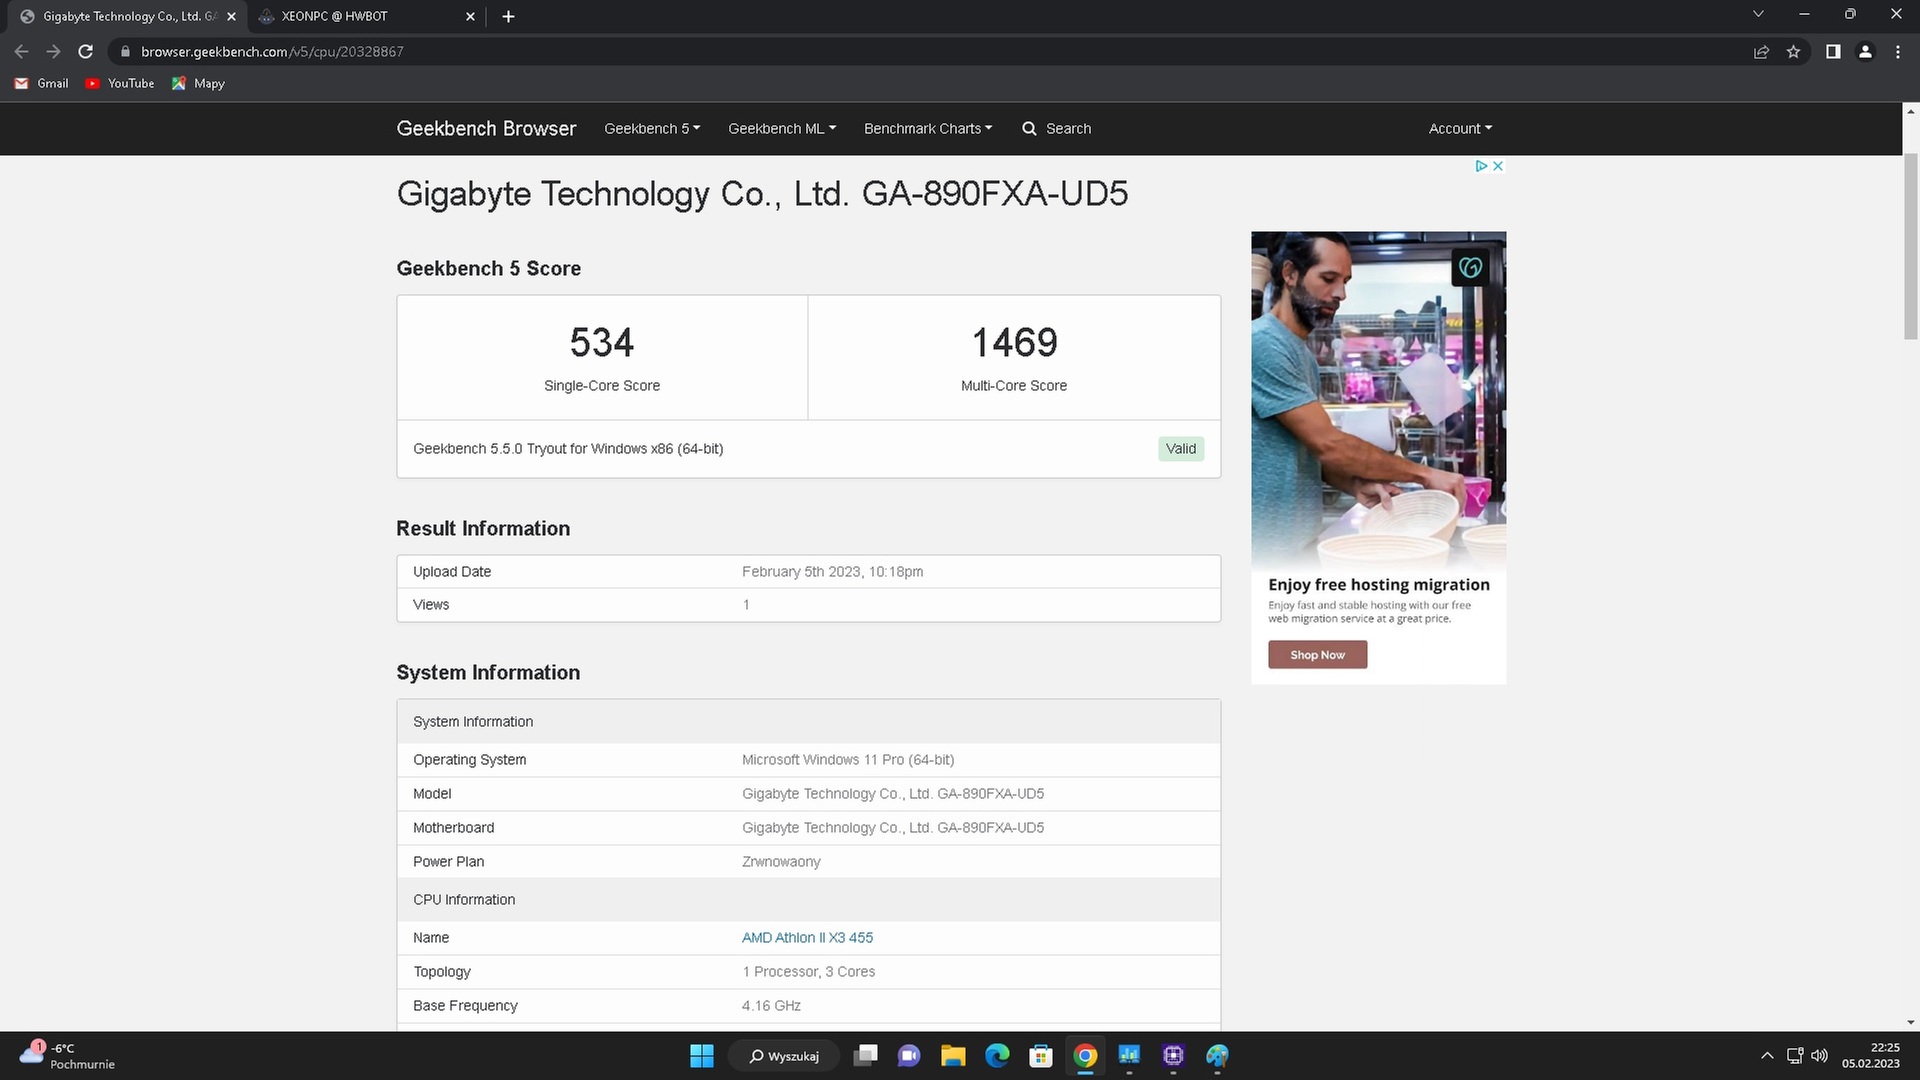1920x1080 pixels.
Task: Click the upload date February 5th 2023
Action: (832, 572)
